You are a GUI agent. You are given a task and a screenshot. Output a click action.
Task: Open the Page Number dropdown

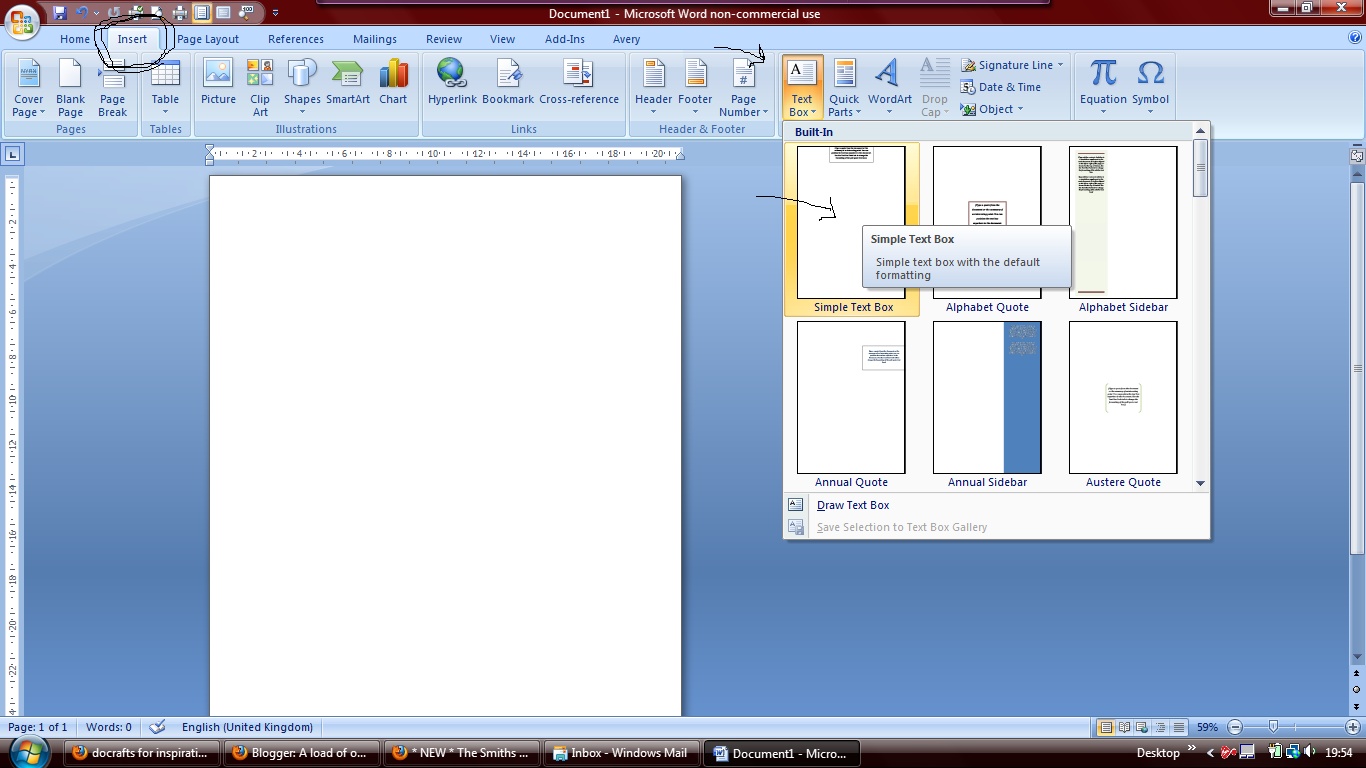pos(743,88)
